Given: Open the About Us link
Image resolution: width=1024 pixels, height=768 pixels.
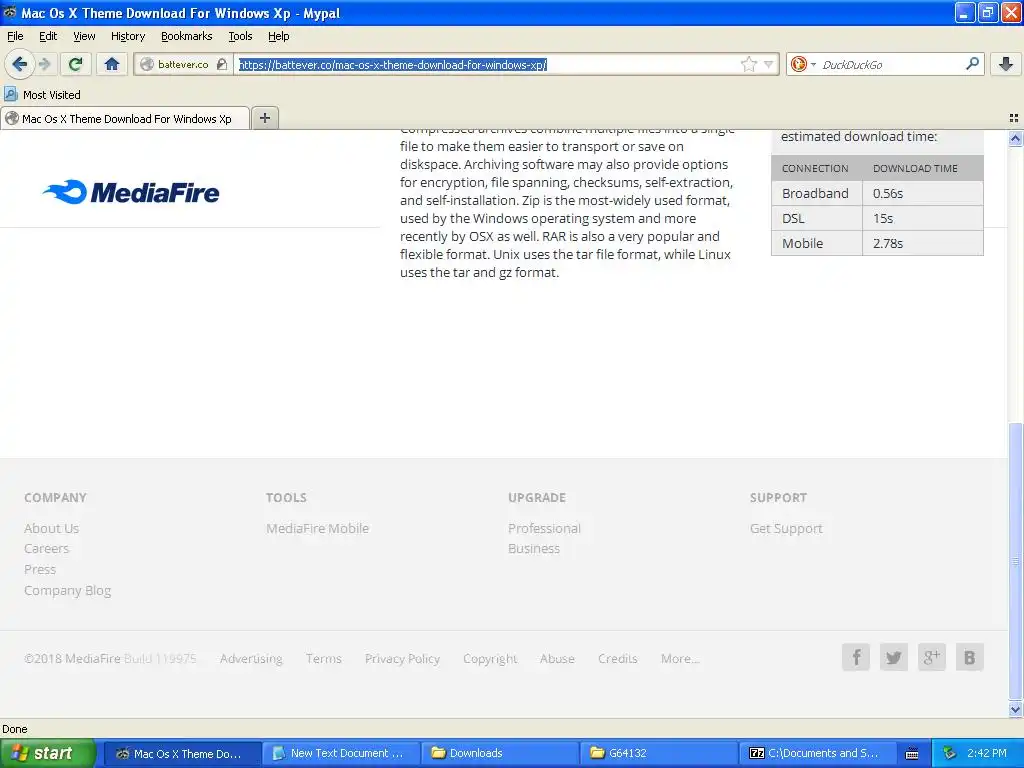Looking at the screenshot, I should coord(52,528).
